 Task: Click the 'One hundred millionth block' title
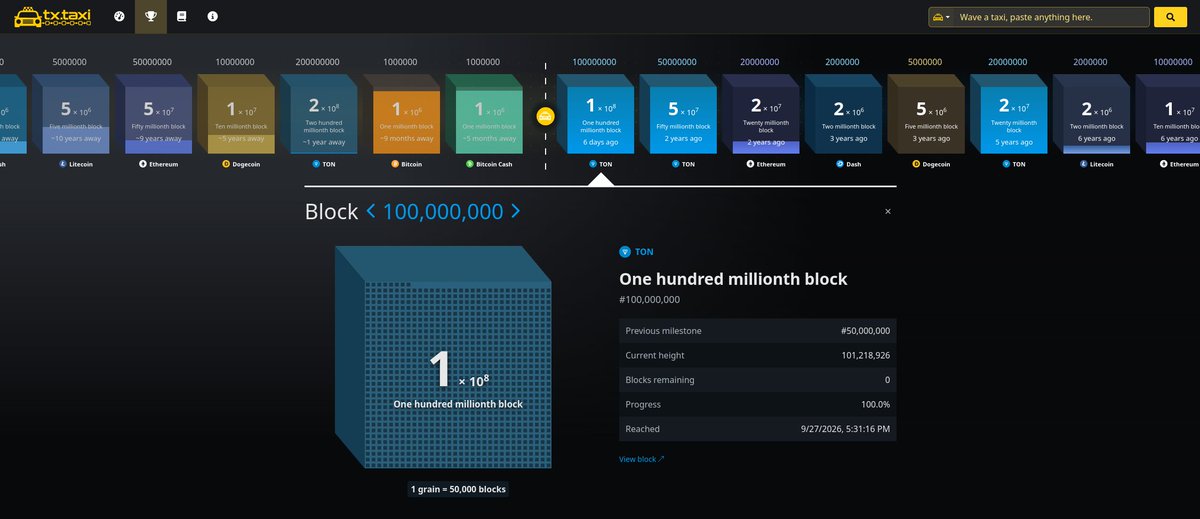pos(733,279)
